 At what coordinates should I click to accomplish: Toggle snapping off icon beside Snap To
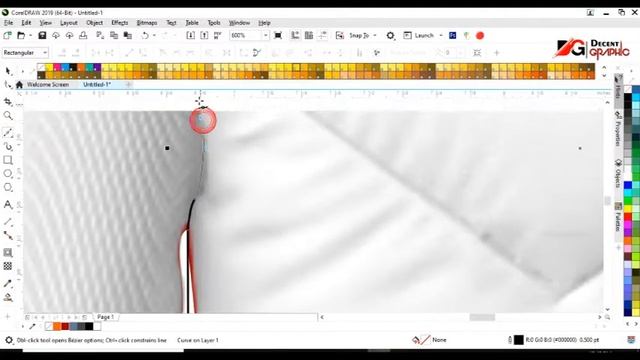tap(340, 36)
